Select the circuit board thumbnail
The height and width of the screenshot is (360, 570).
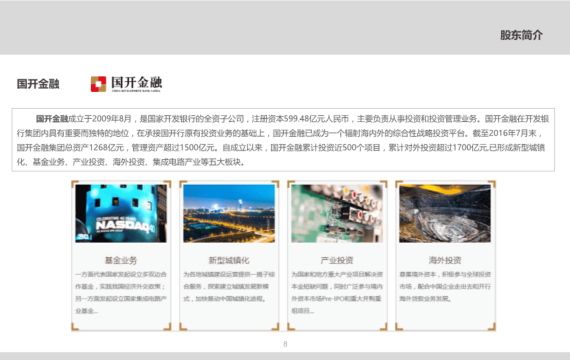(337, 213)
